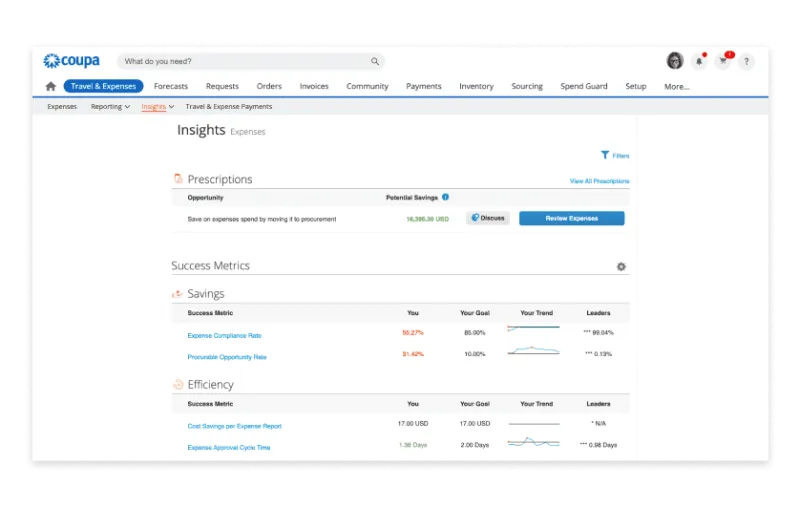Open the Forecasts tab
Screen dimensions: 800x507
click(x=171, y=86)
